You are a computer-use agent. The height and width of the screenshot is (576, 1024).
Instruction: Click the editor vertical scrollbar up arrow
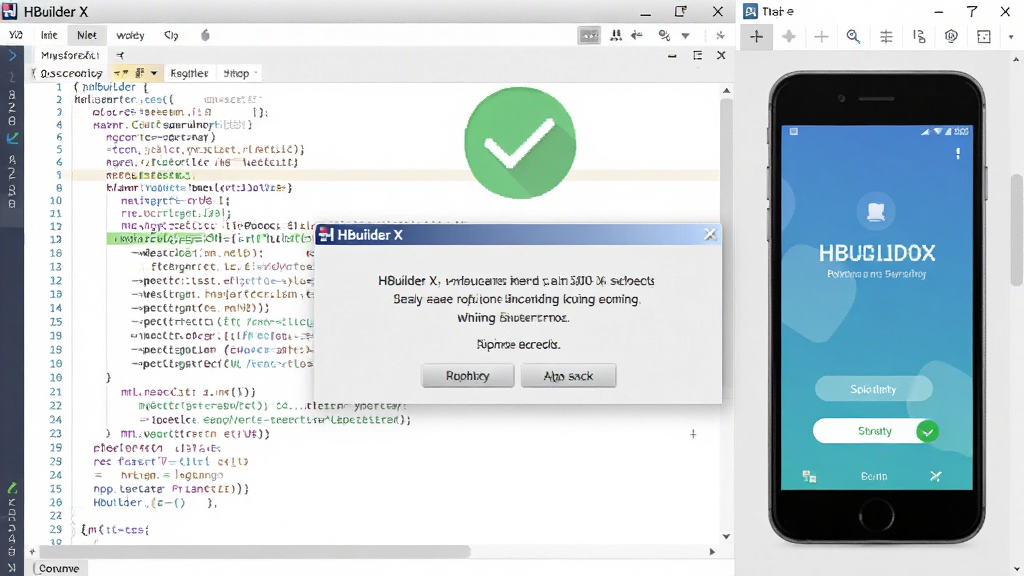726,91
